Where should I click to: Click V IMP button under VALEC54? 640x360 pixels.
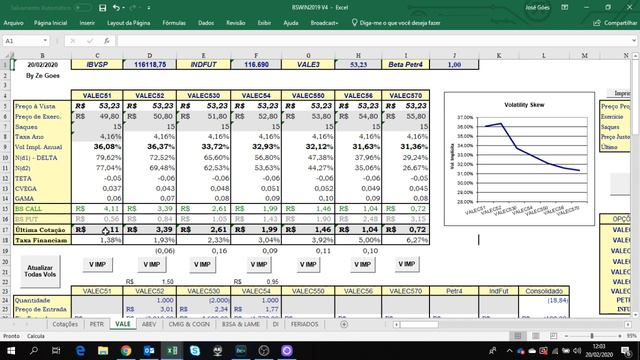(x=258, y=264)
